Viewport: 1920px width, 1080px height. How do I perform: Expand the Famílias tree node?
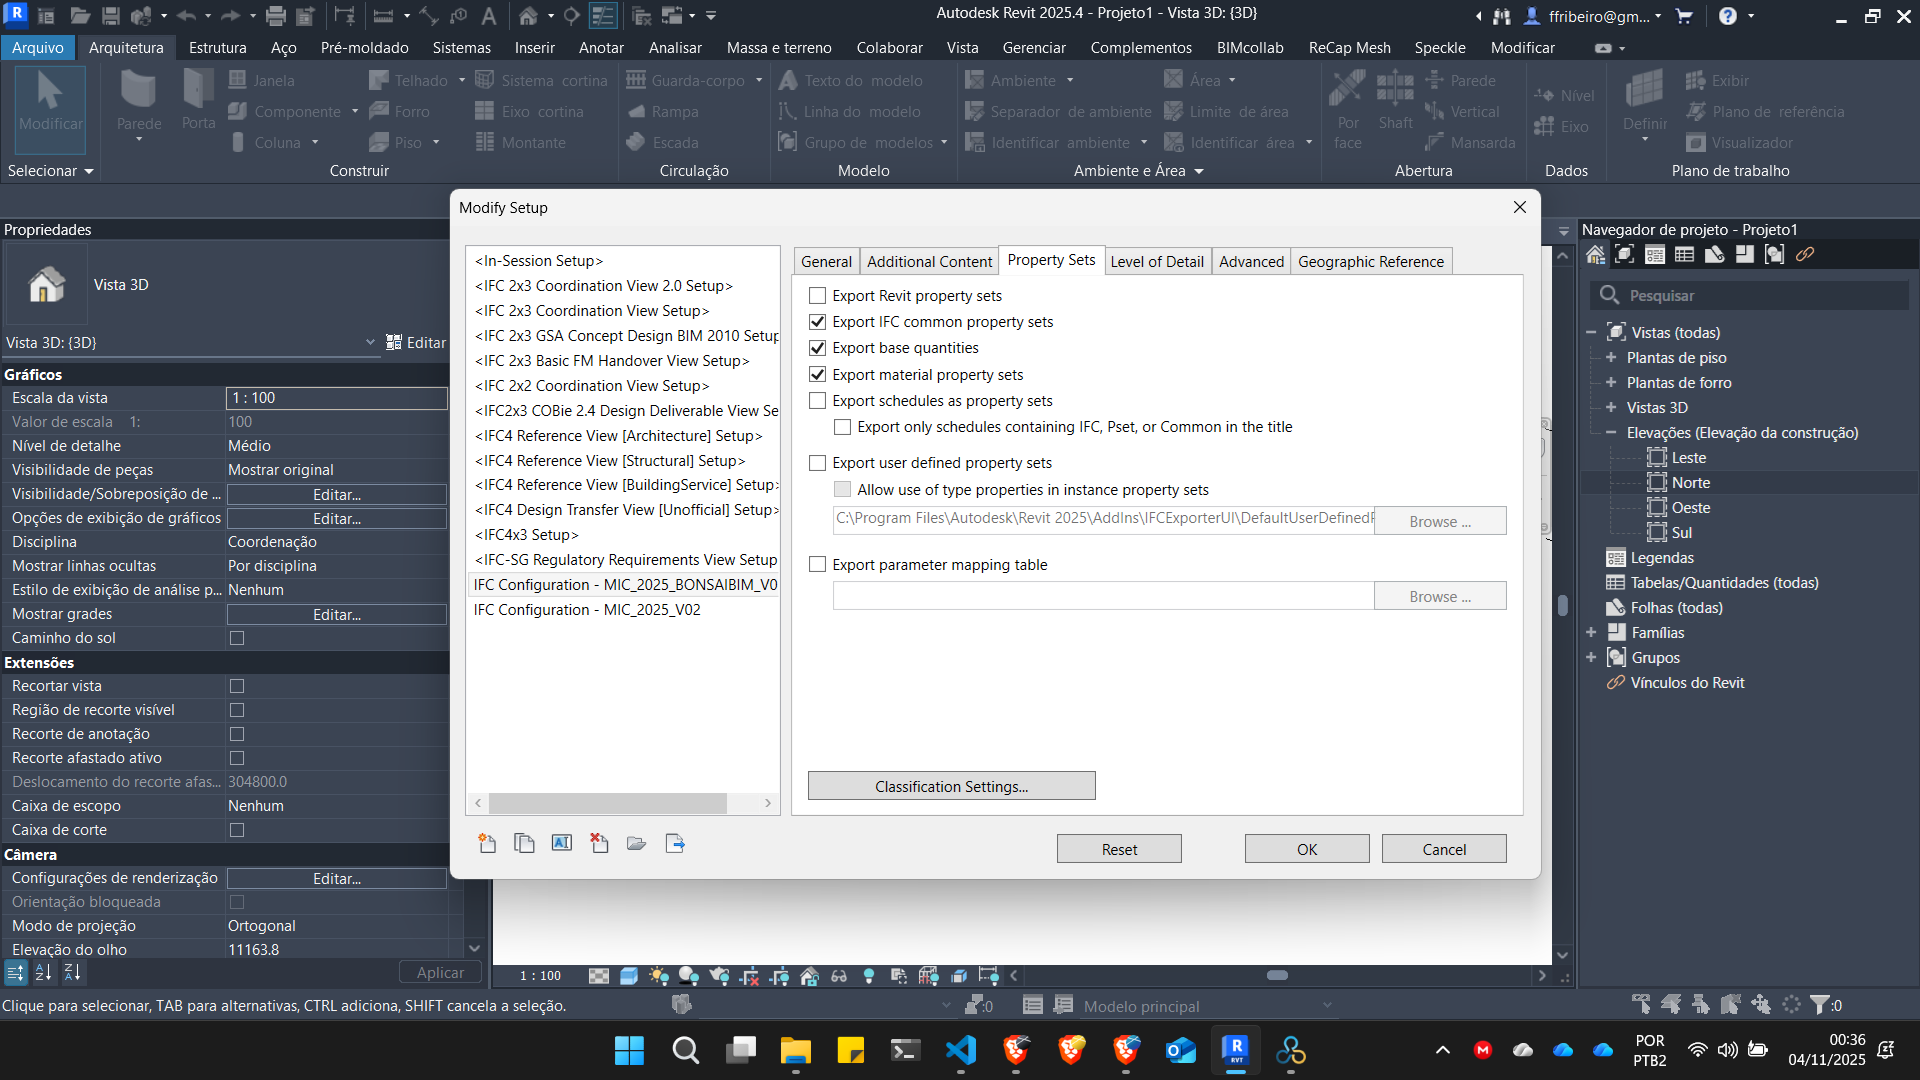1591,633
